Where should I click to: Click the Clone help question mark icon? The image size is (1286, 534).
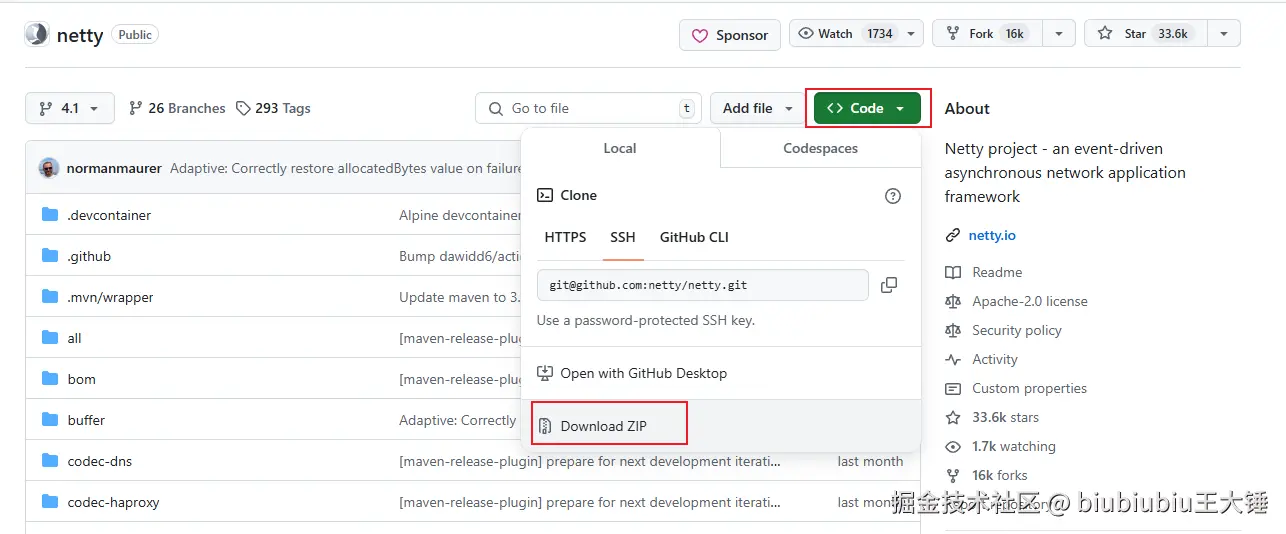point(893,196)
